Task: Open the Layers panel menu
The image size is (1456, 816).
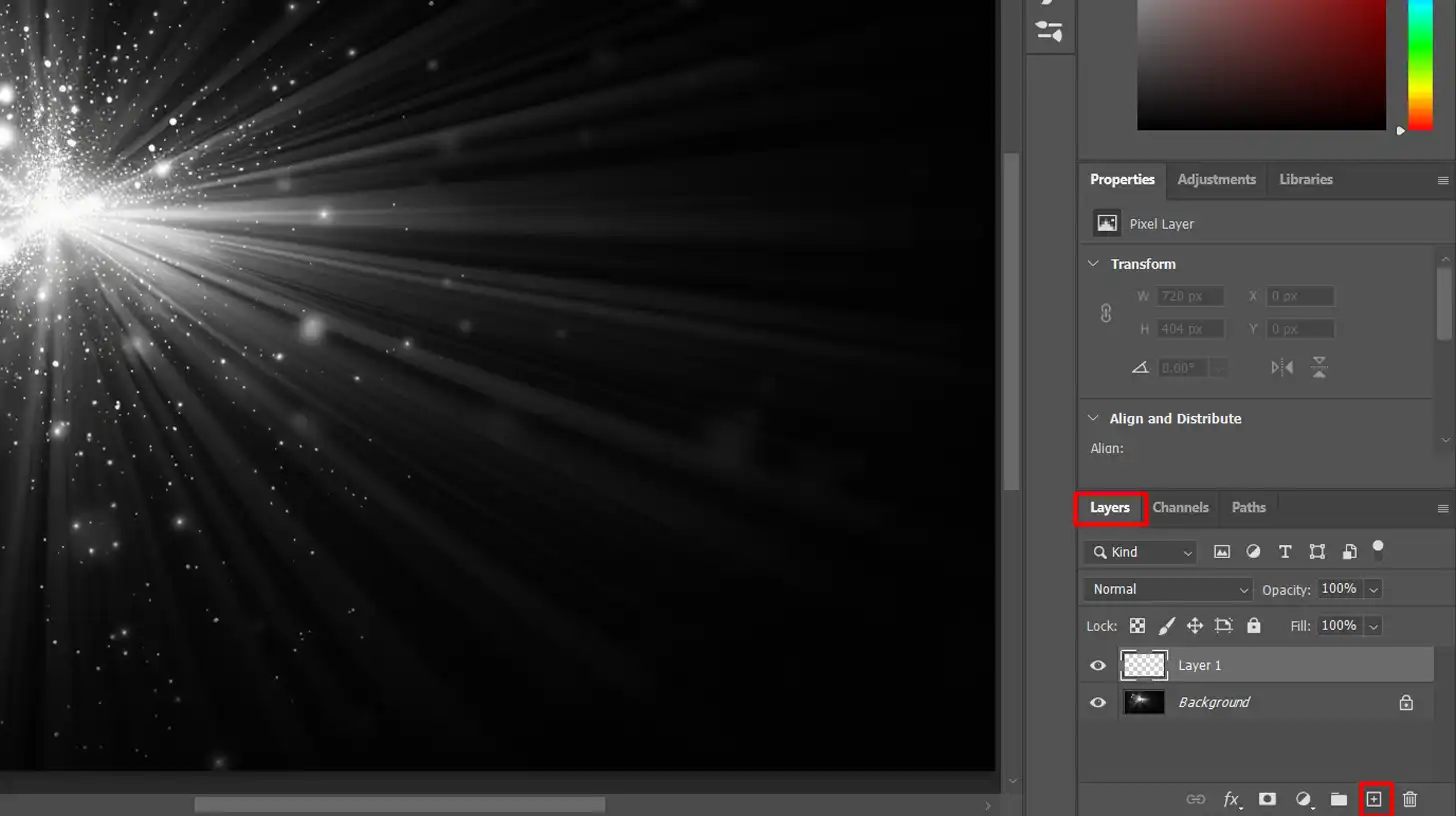Action: click(x=1442, y=508)
